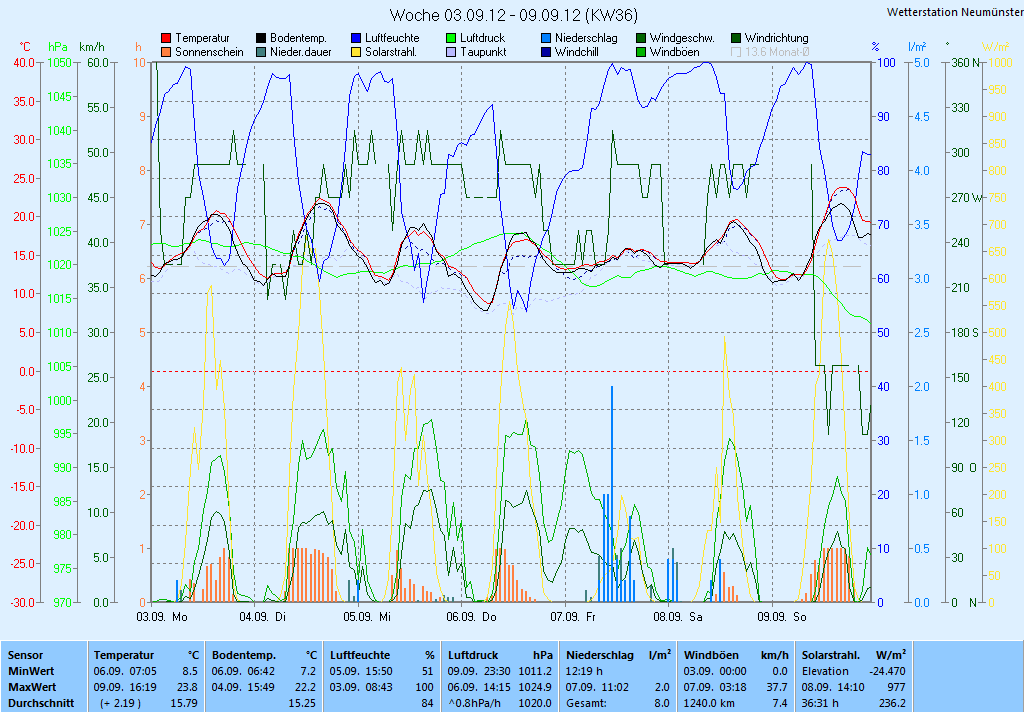Select the Sonnenschein legend label
Image resolution: width=1024 pixels, height=712 pixels.
pos(209,52)
